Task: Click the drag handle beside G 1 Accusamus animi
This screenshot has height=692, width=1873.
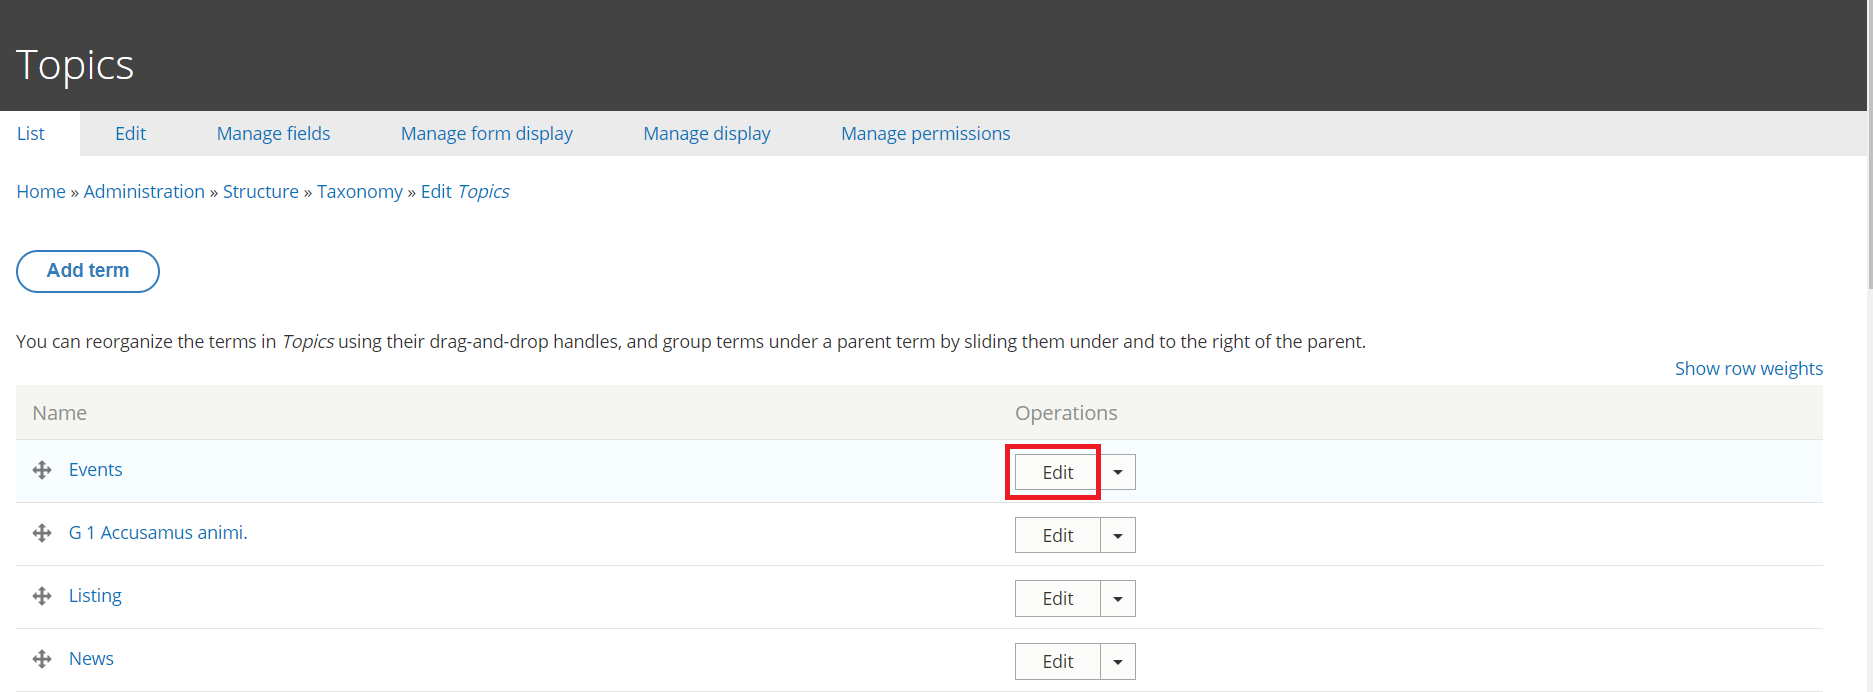Action: click(x=42, y=533)
